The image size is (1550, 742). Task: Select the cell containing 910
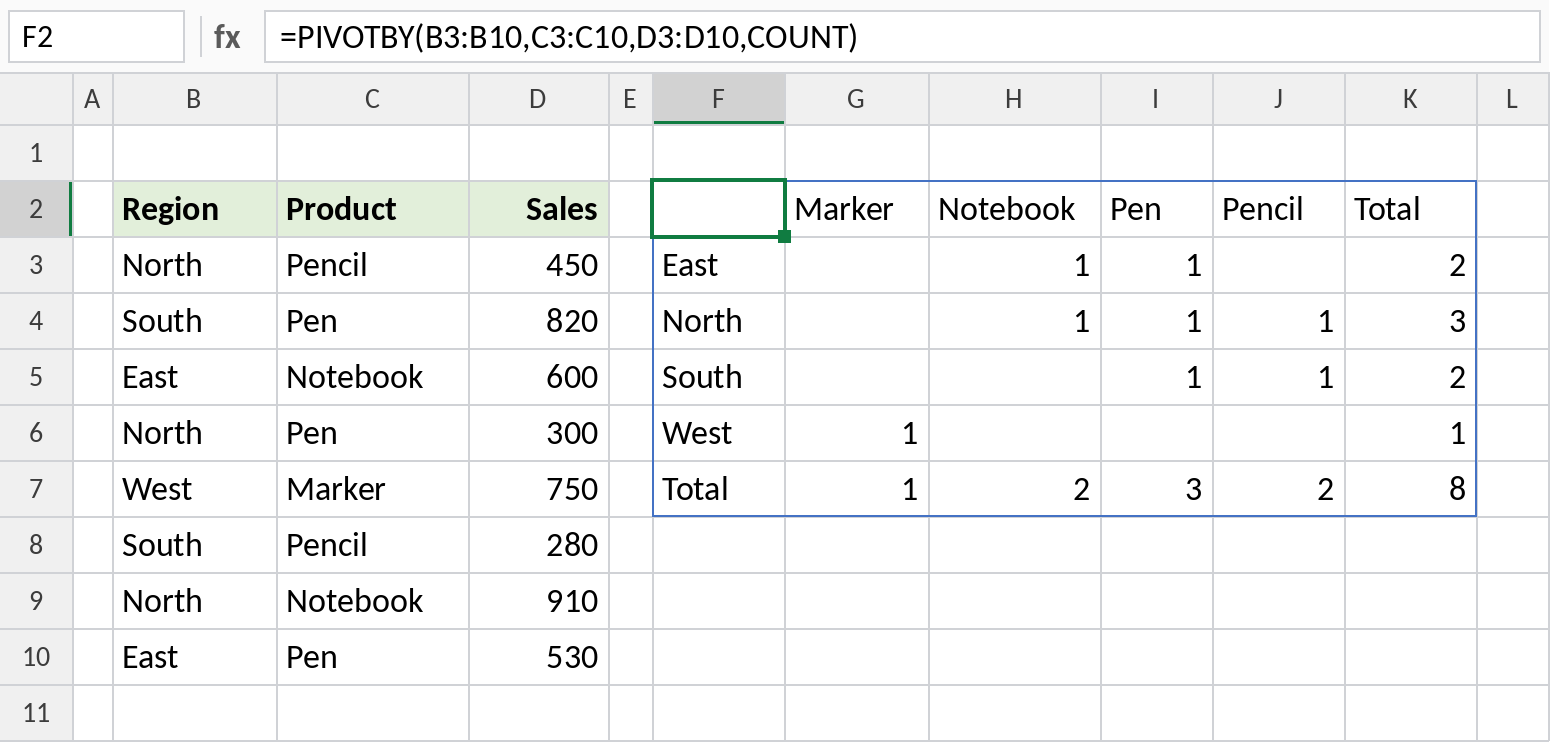[x=539, y=601]
